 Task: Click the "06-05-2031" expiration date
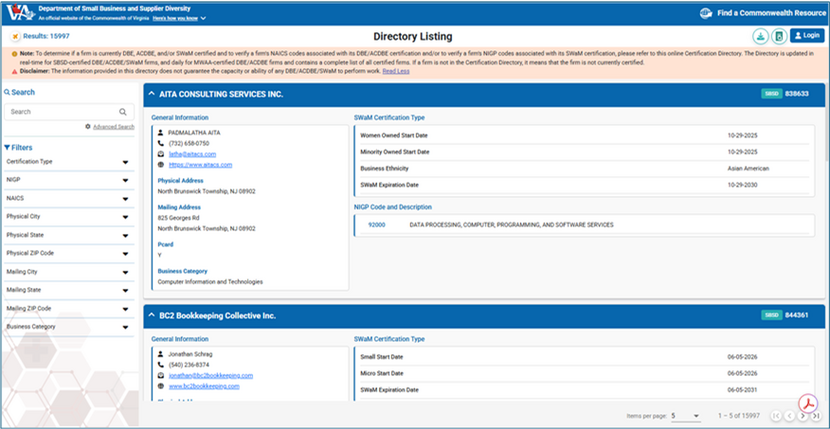click(743, 390)
